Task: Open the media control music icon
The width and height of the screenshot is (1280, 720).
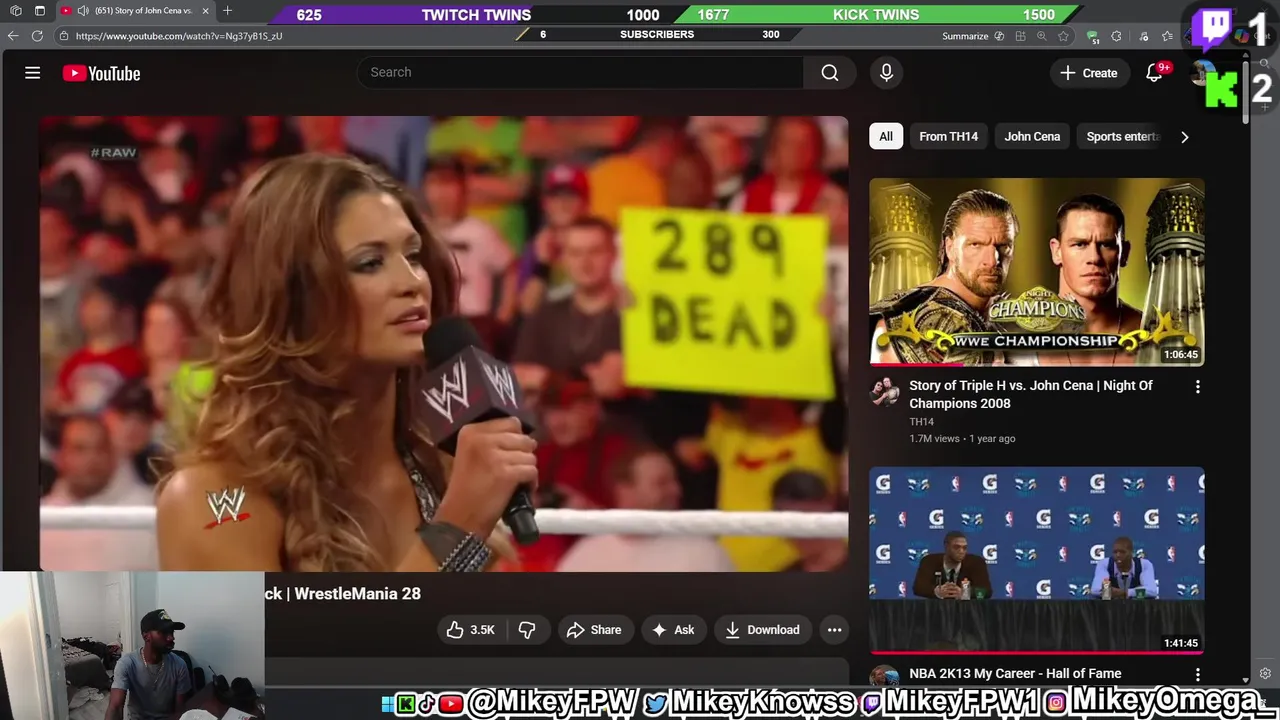Action: 1143,36
